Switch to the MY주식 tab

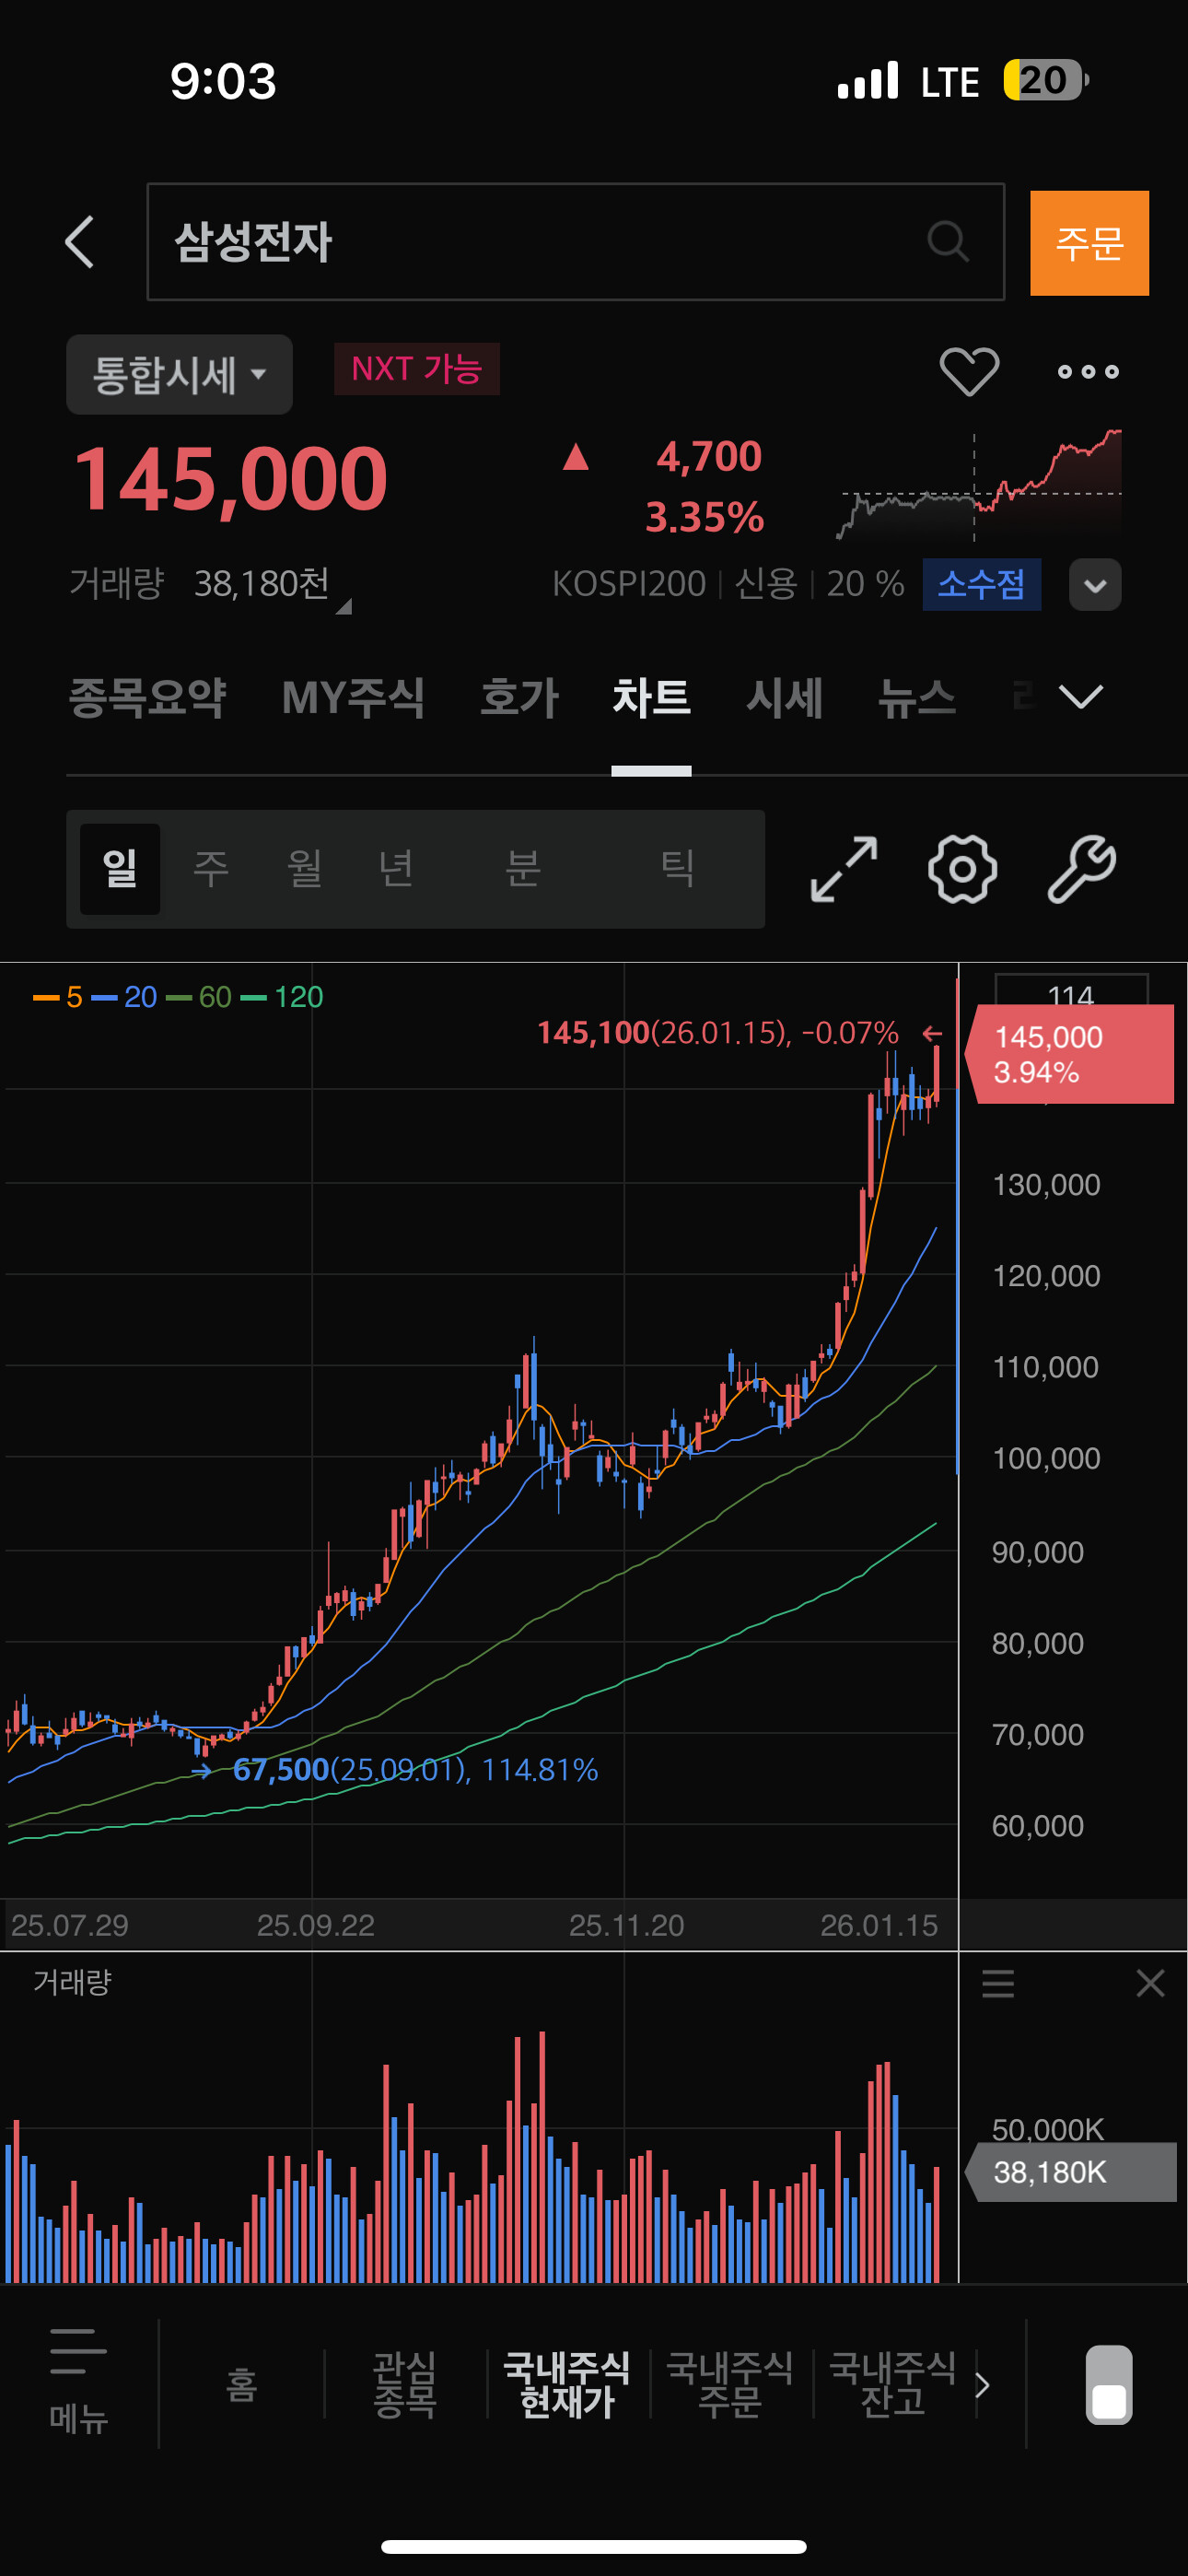coord(353,697)
